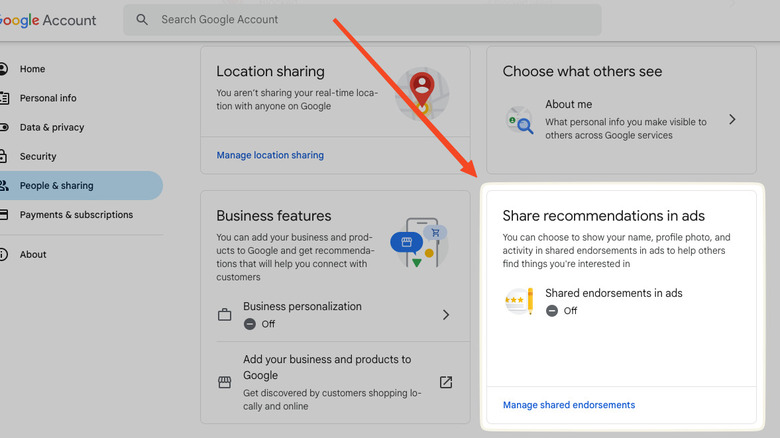Screen dimensions: 780x438
Task: Expand Business personalization chevron arrow
Action: pos(446,315)
